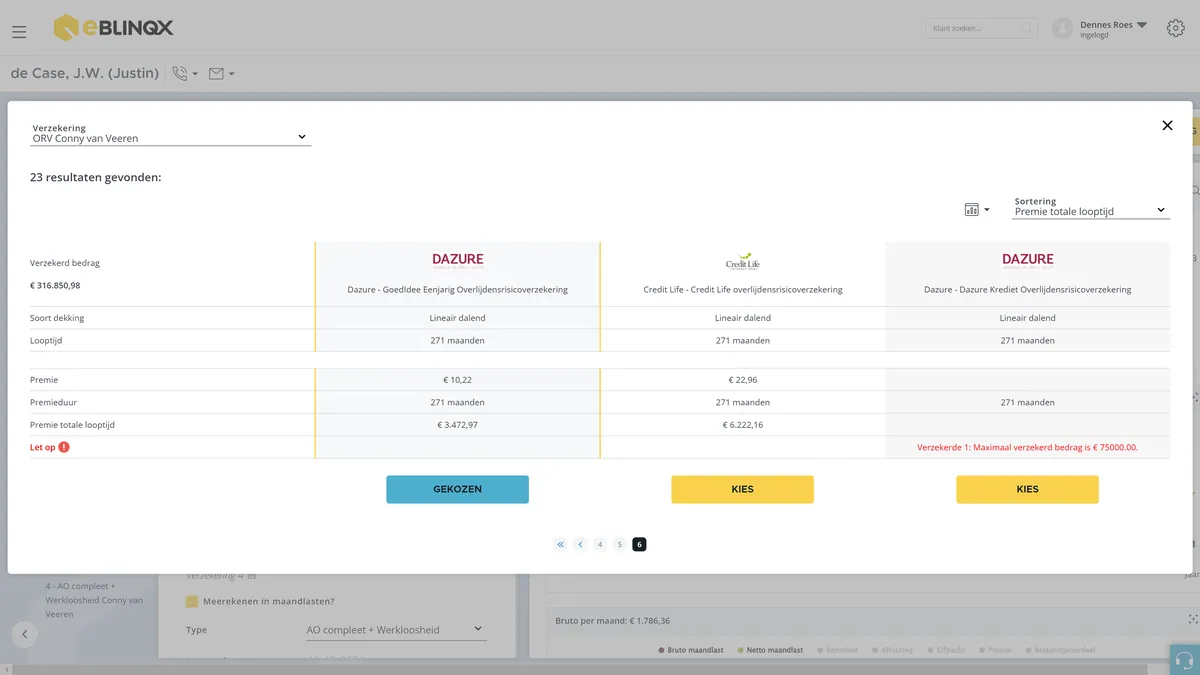Open the column view options icon
The width and height of the screenshot is (1200, 675).
click(976, 210)
